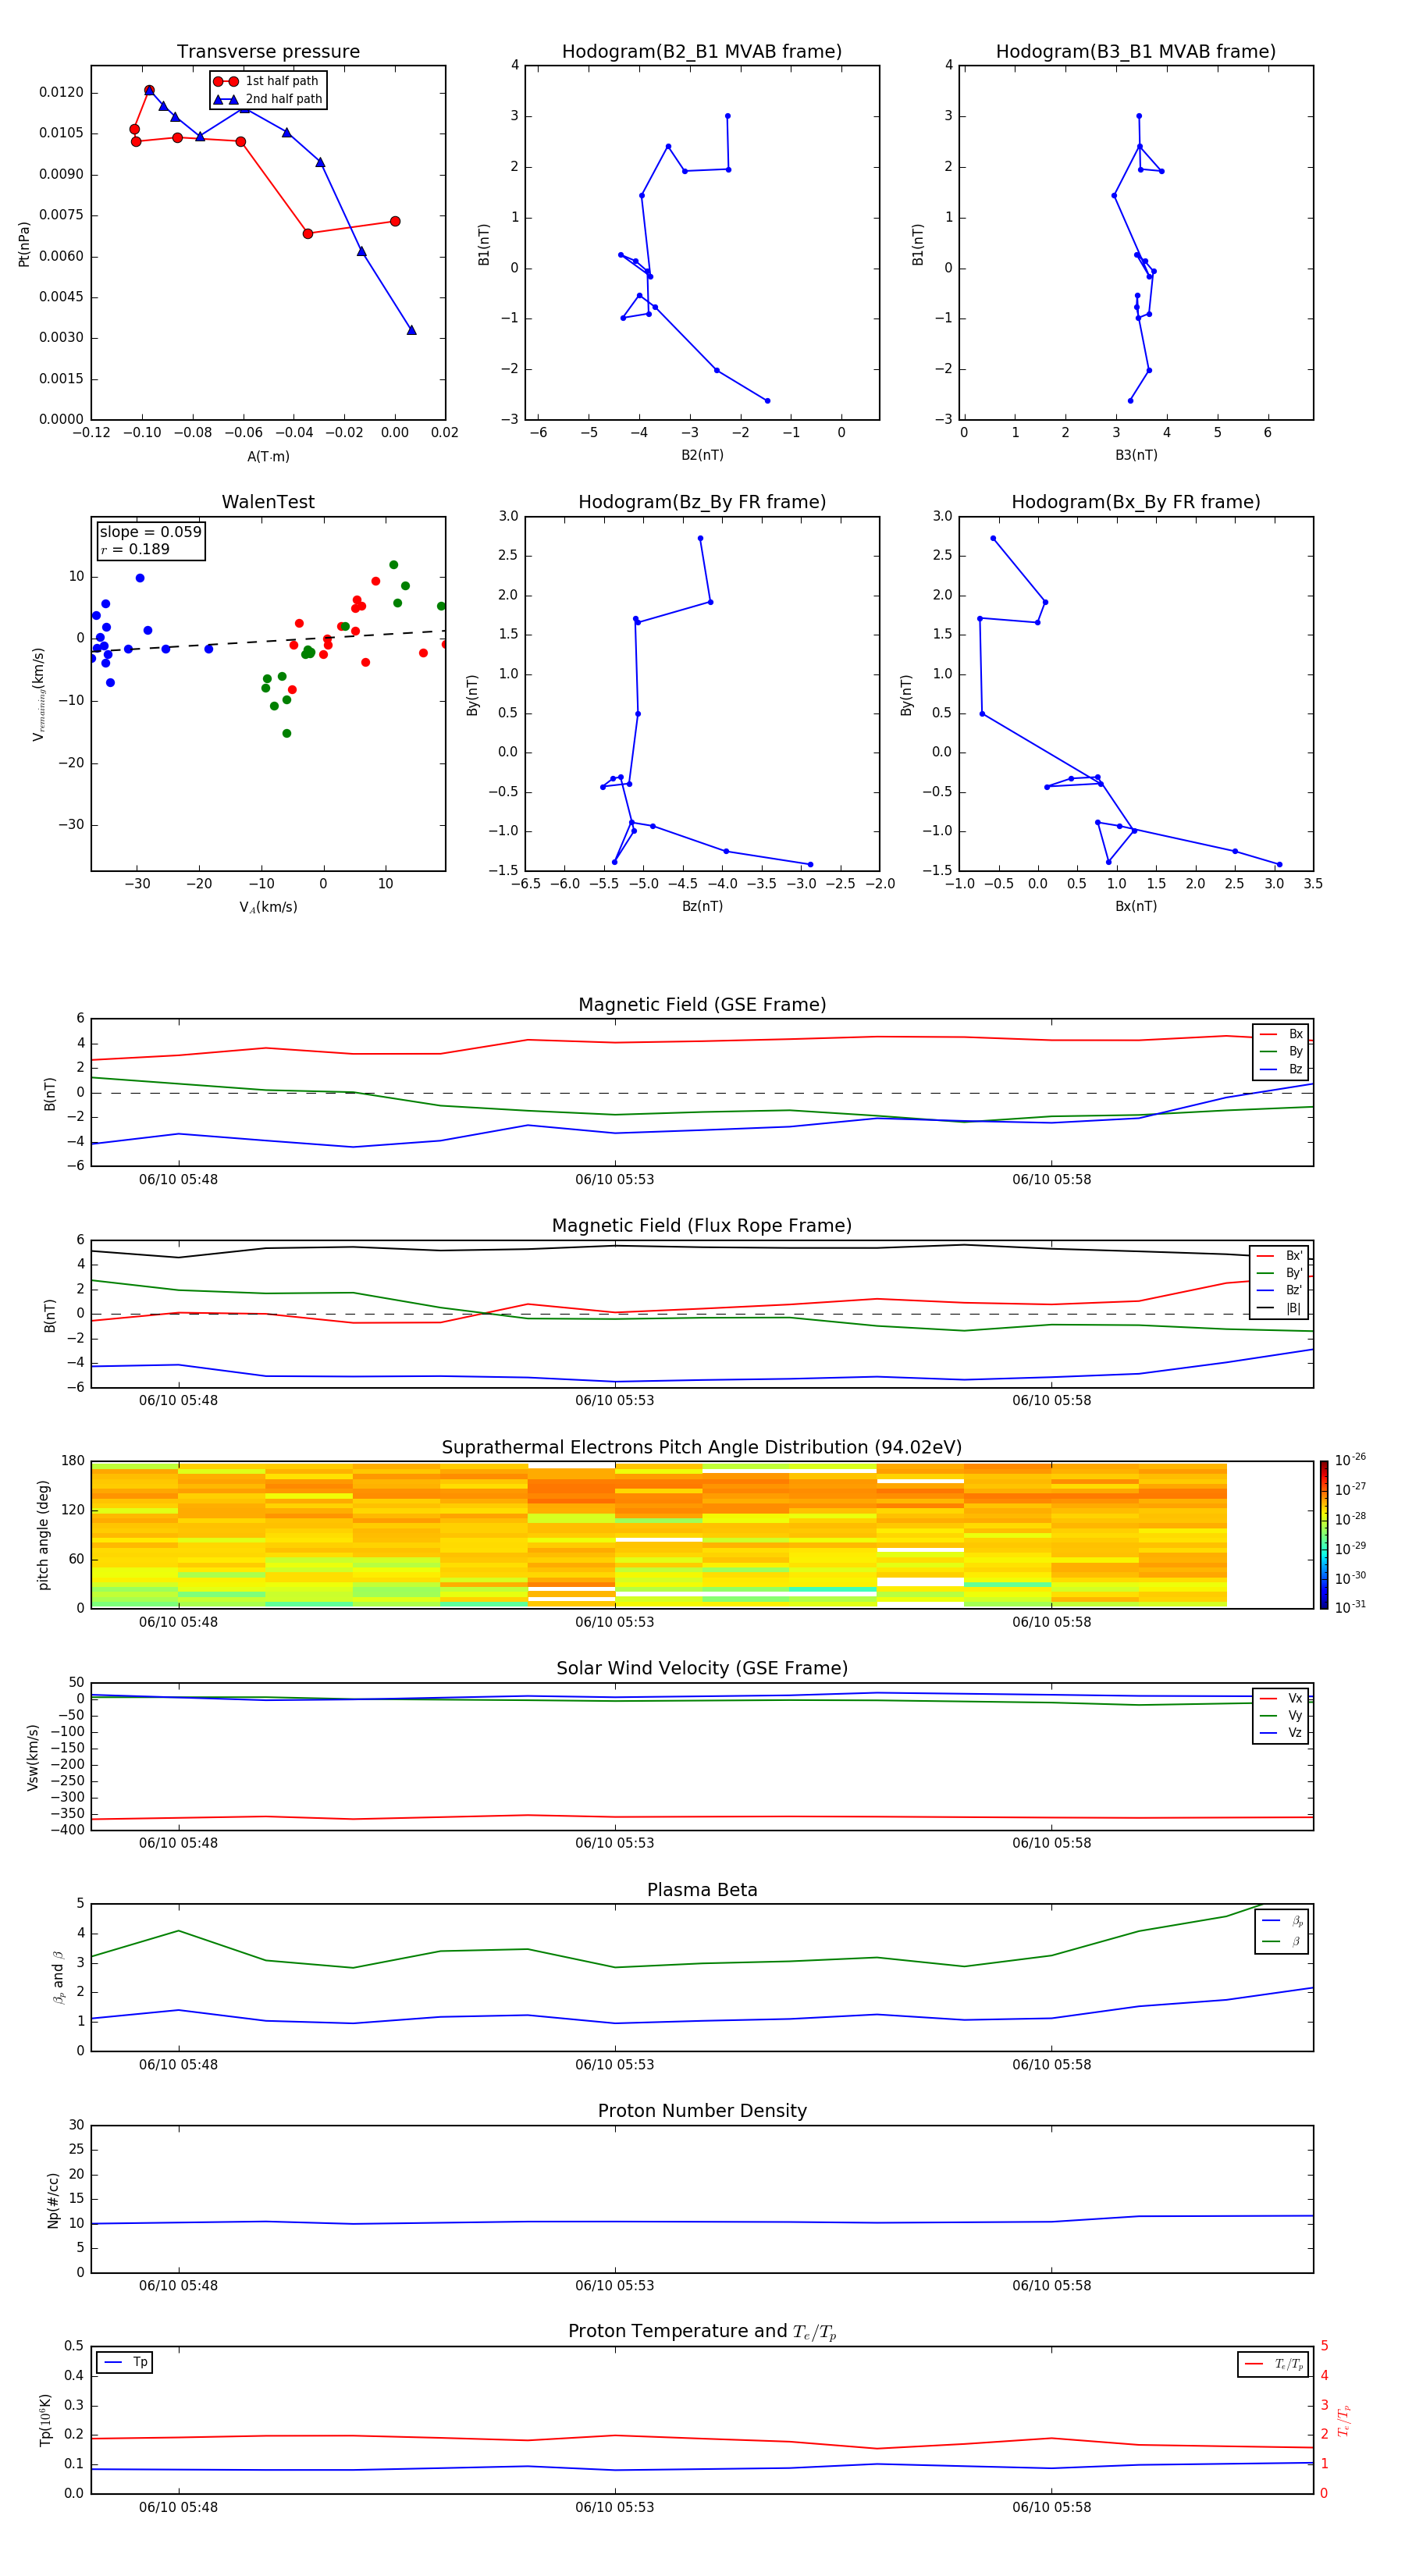Click the 'B2(nT)' x-axis label

[702, 455]
